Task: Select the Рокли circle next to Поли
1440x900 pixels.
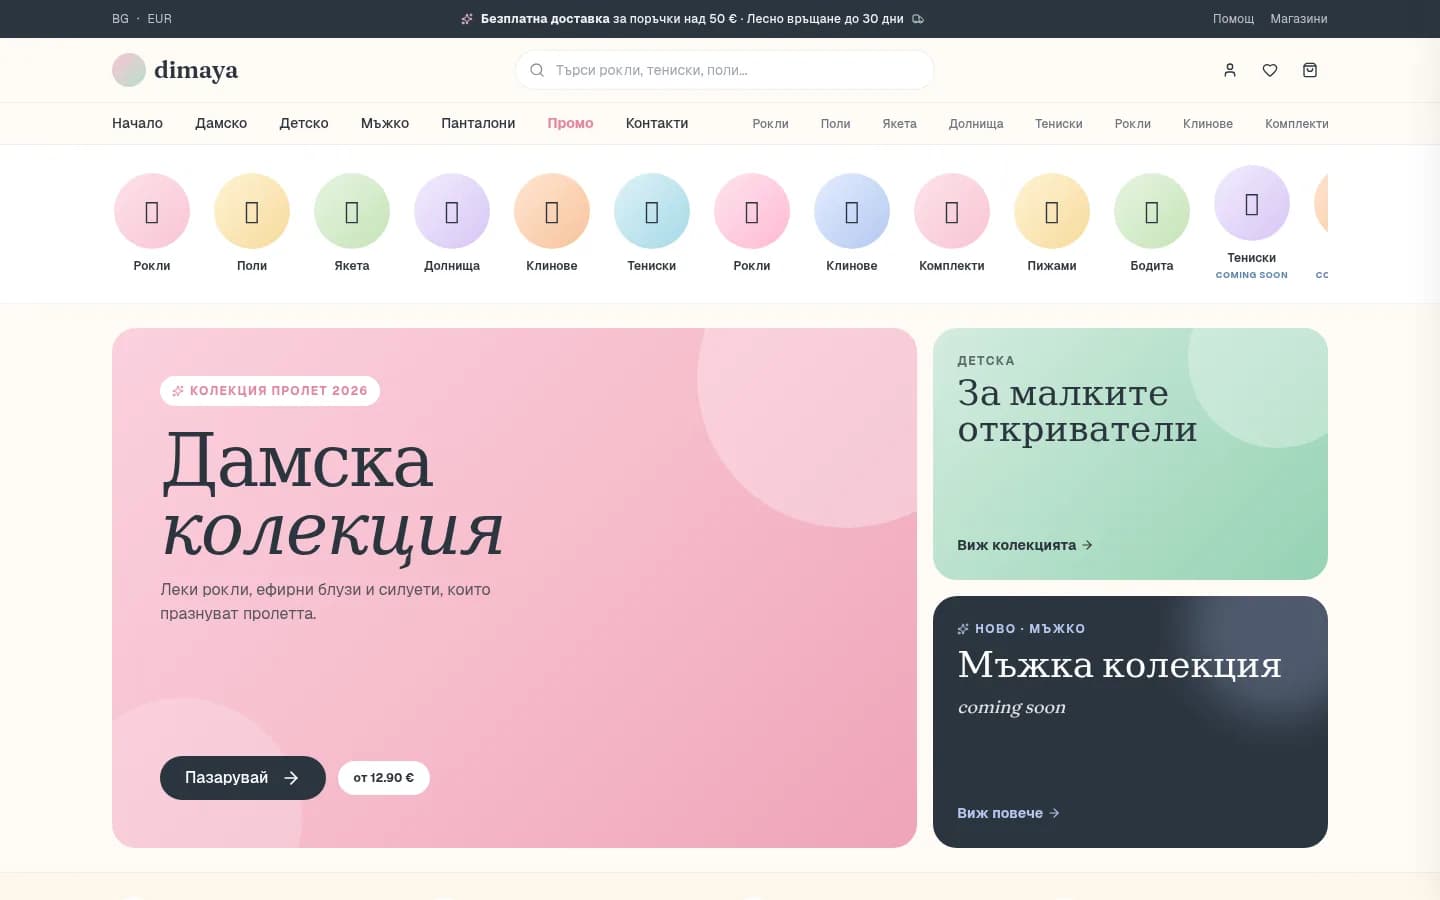Action: tap(152, 211)
